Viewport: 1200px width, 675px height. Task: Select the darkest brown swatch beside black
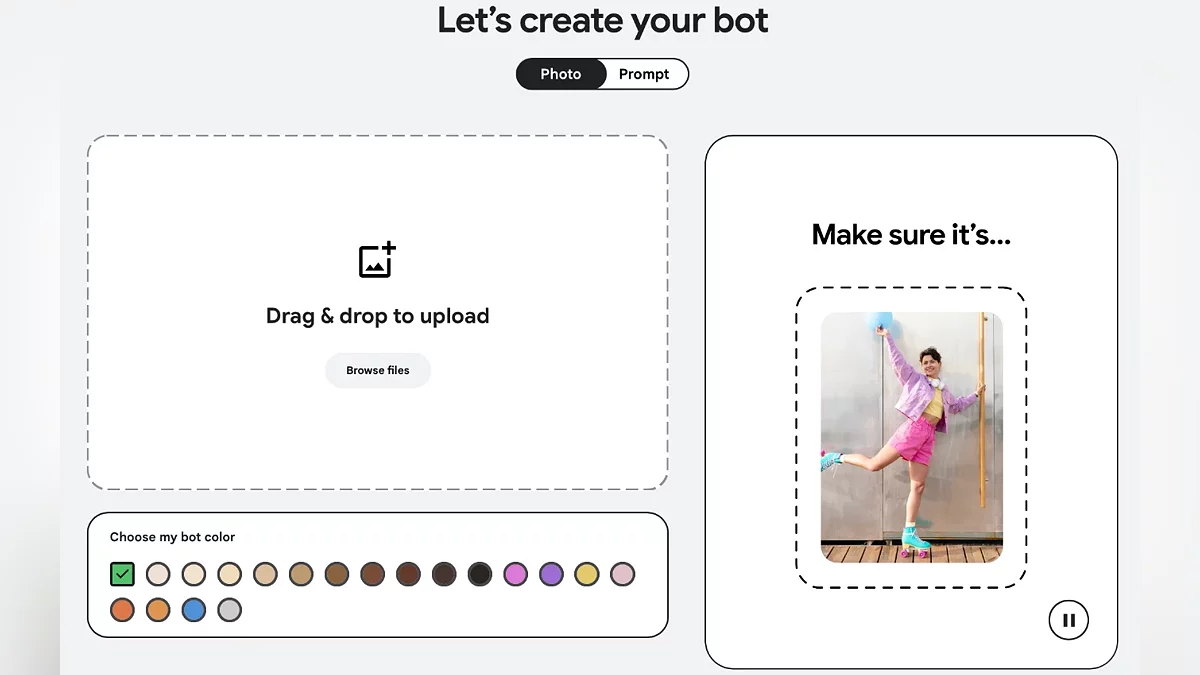(444, 574)
